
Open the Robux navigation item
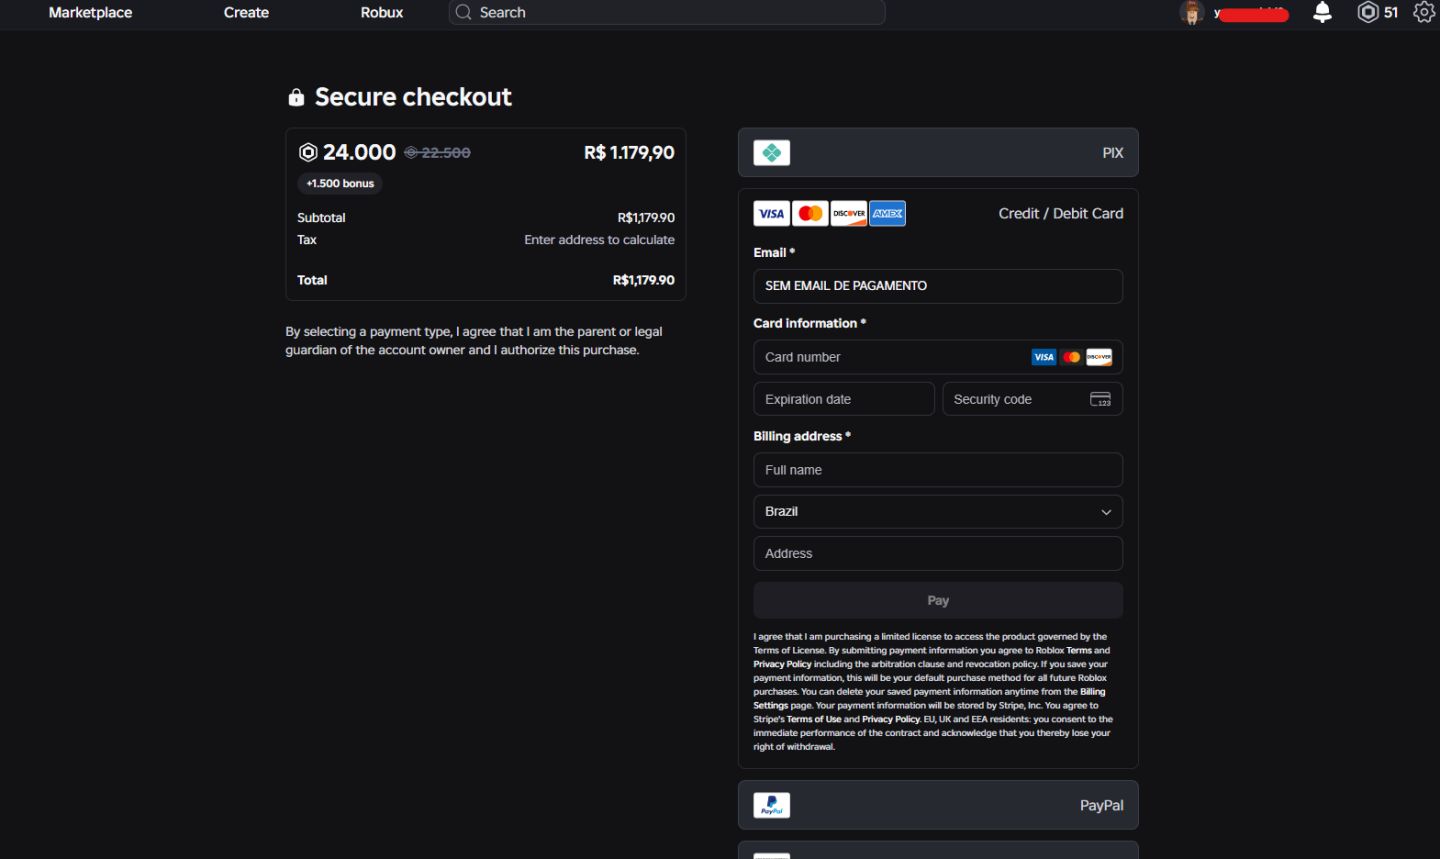pyautogui.click(x=382, y=13)
